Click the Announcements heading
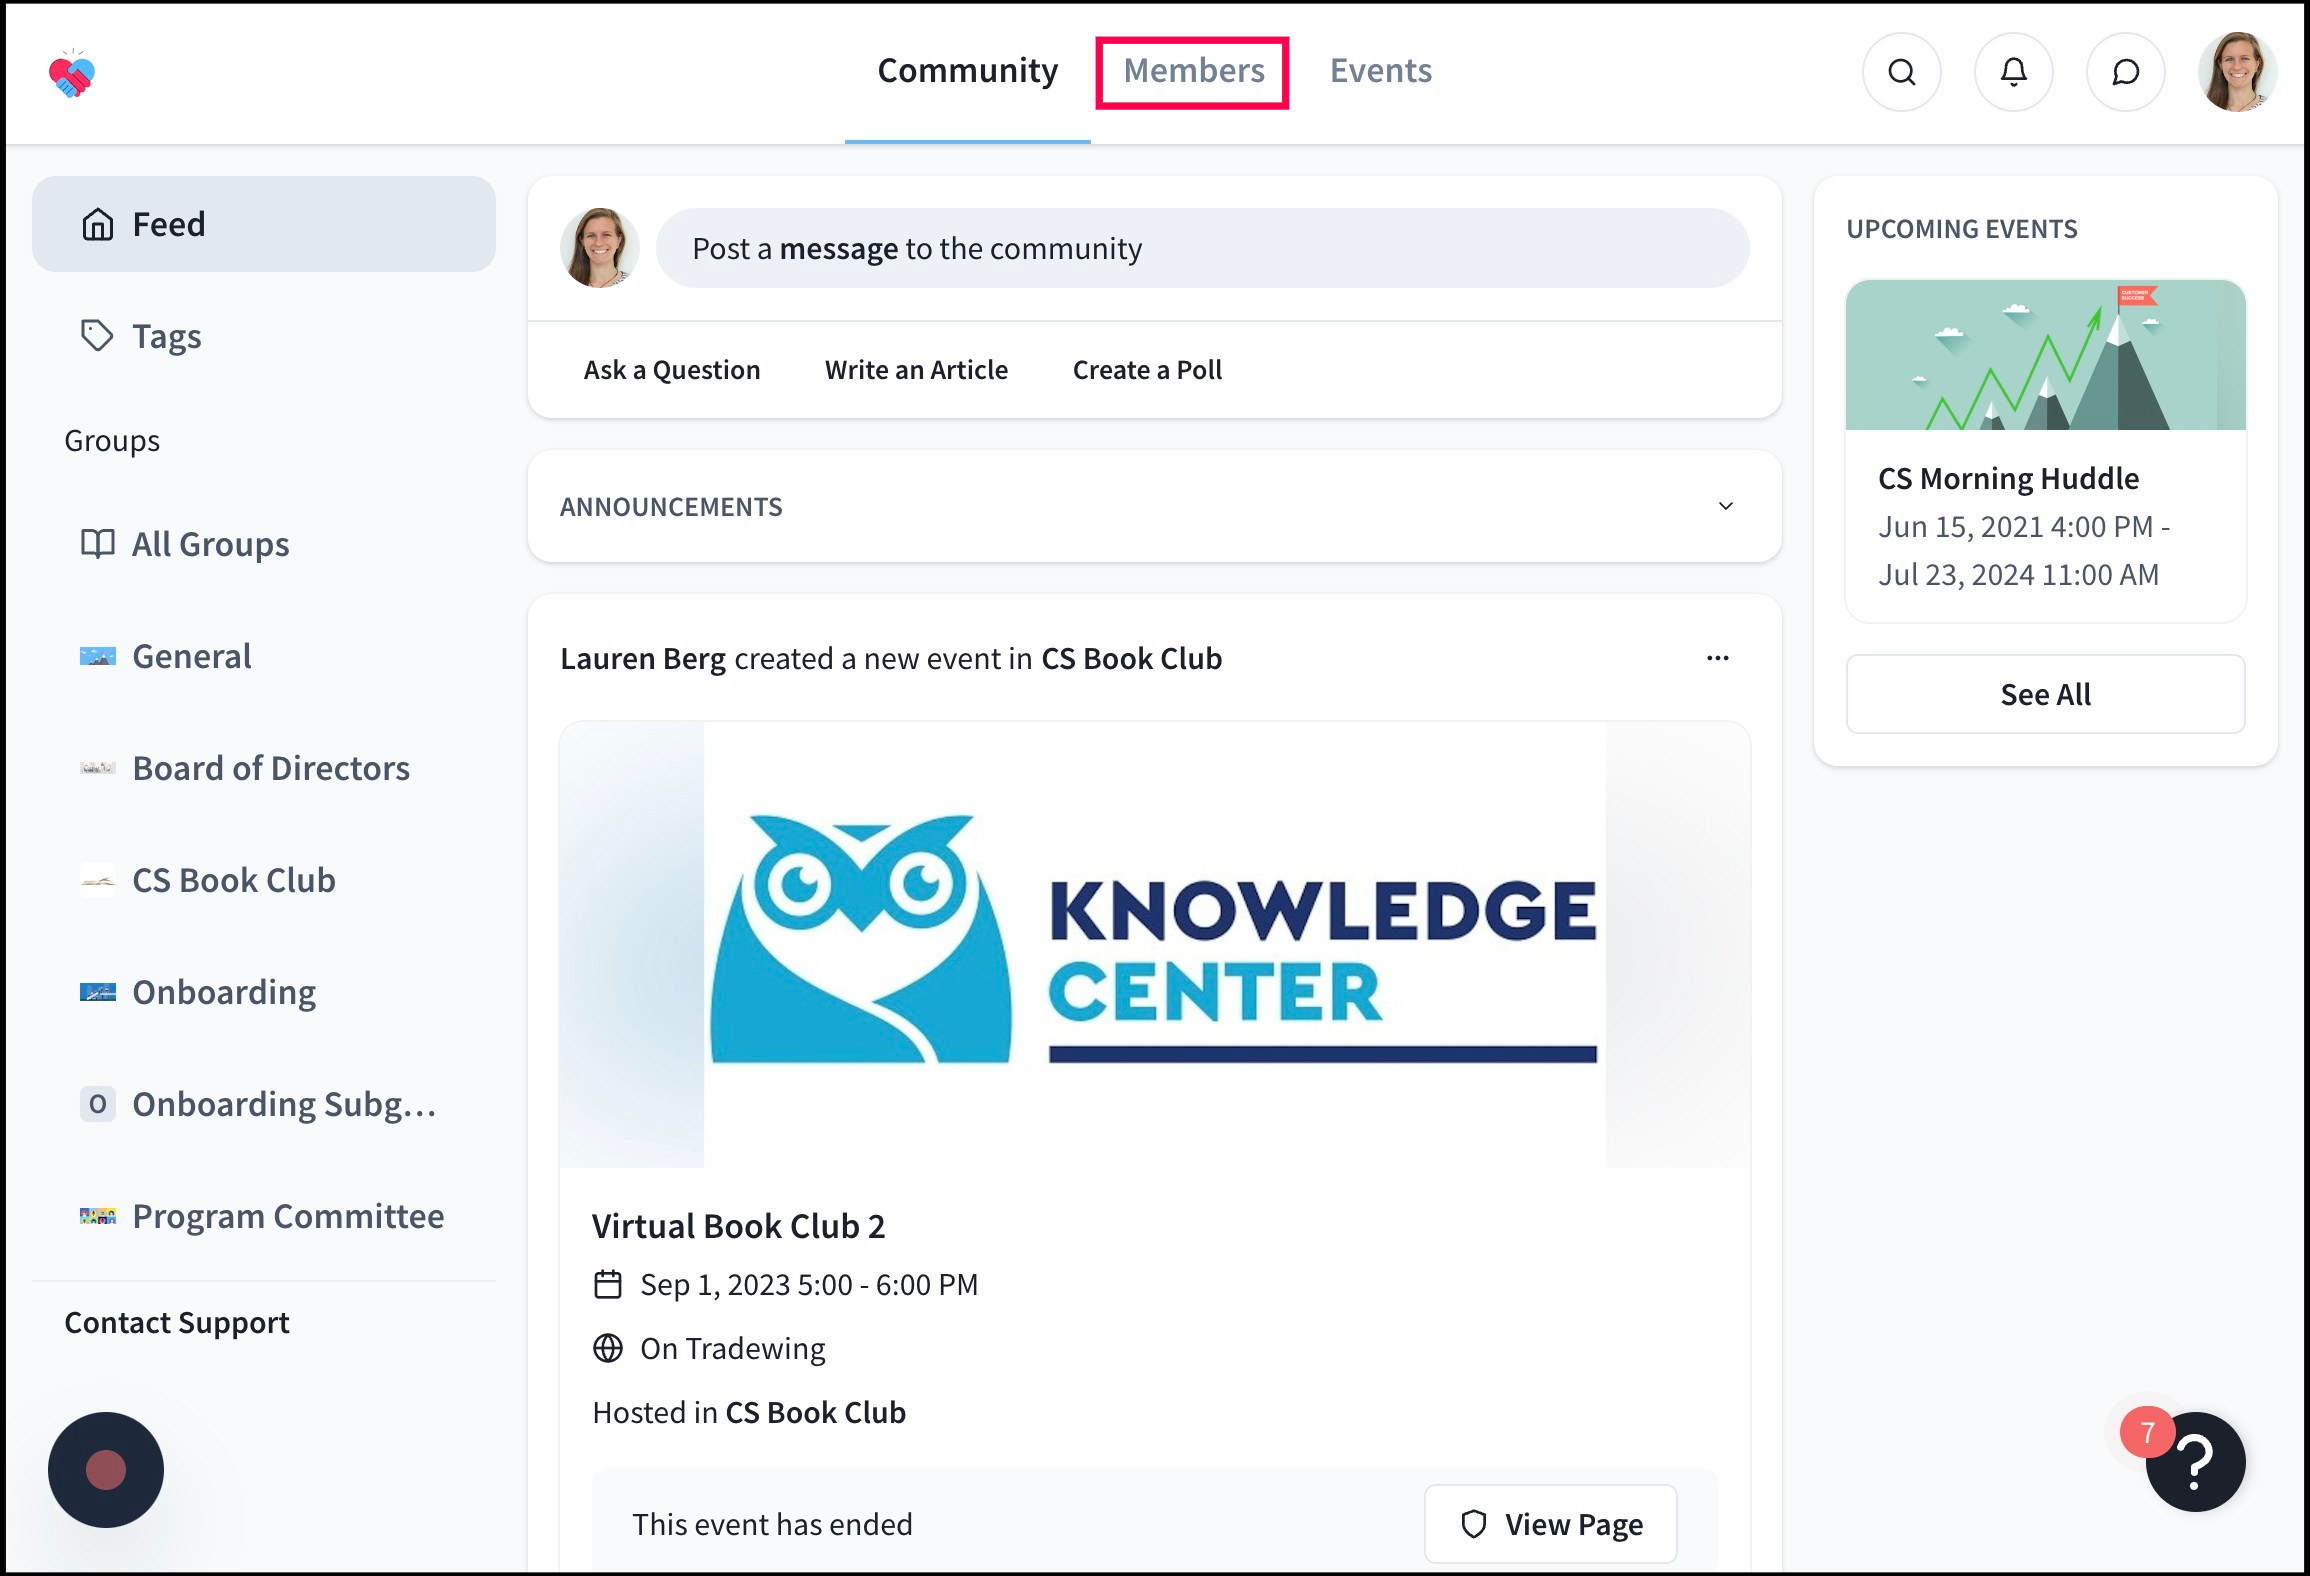 (671, 507)
